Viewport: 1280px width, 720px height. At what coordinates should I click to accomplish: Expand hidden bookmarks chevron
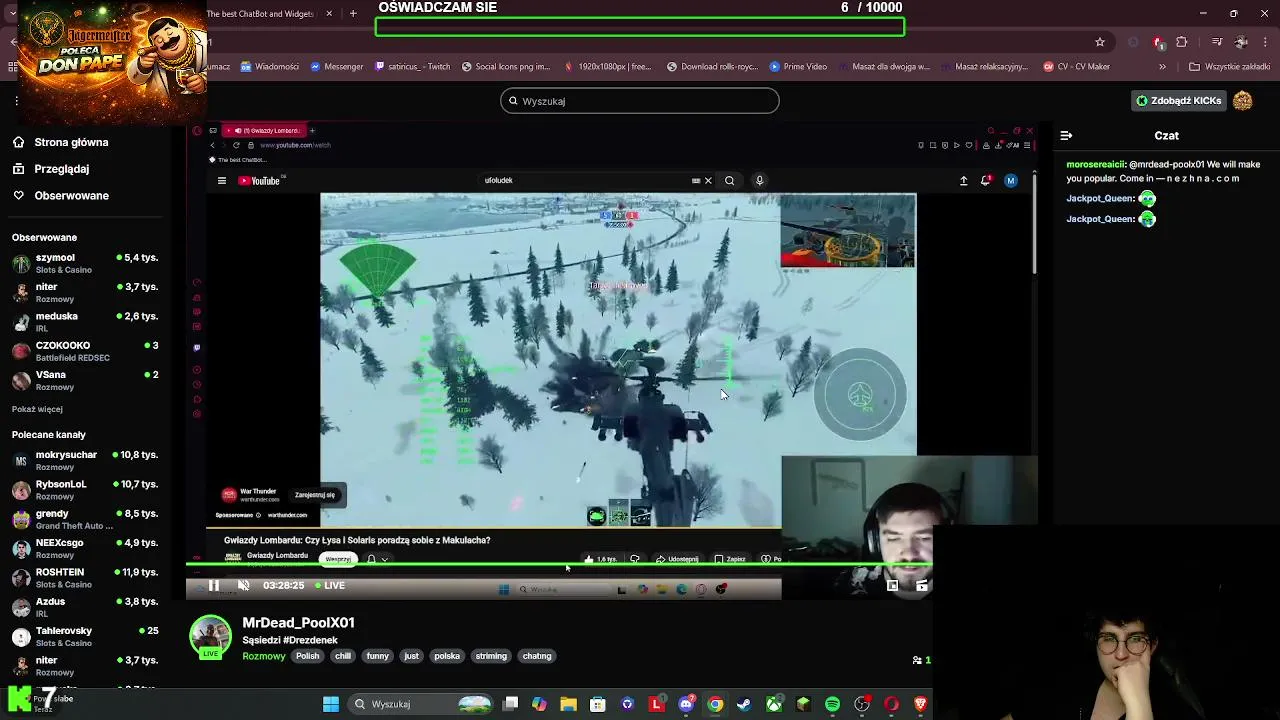point(1162,67)
